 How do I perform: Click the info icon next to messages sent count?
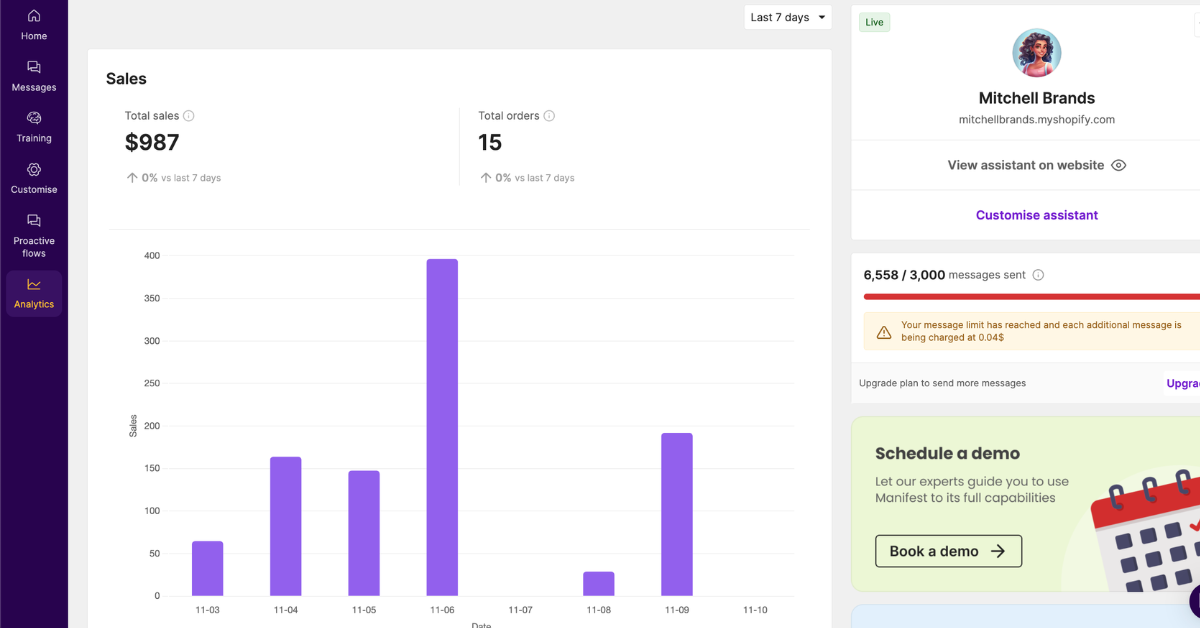click(1038, 274)
